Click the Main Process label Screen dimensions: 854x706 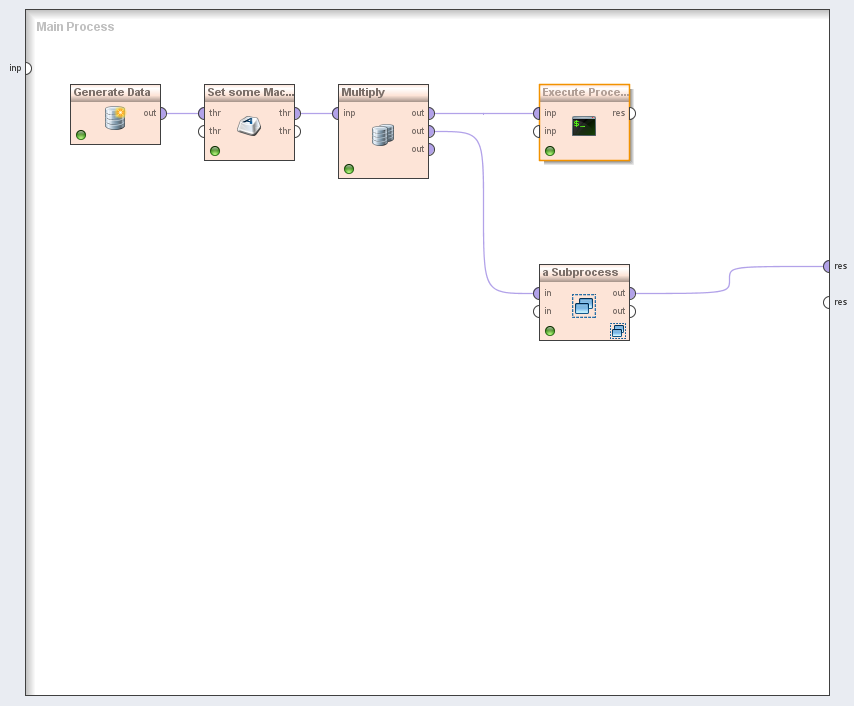pos(75,27)
